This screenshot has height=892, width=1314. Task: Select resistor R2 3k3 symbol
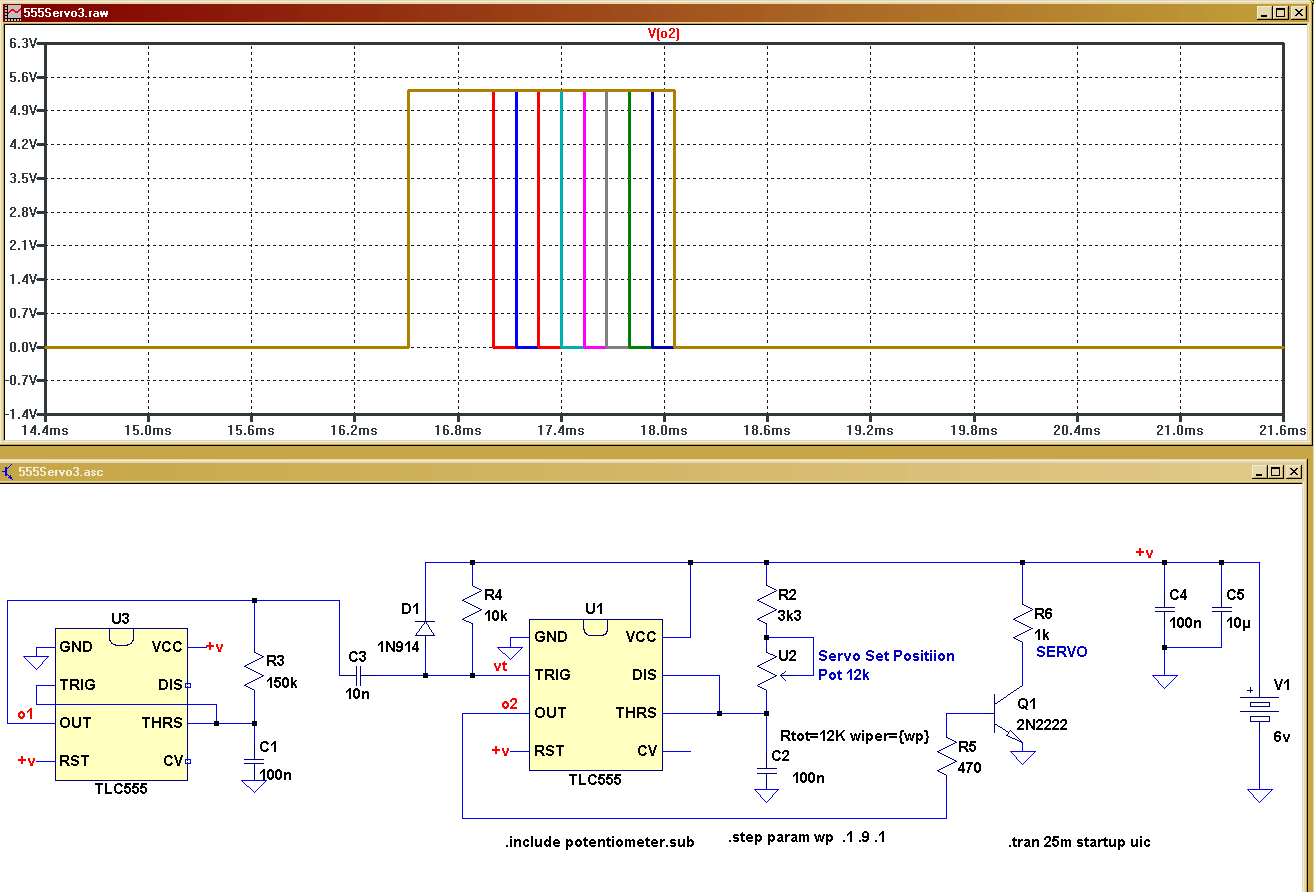click(x=766, y=605)
